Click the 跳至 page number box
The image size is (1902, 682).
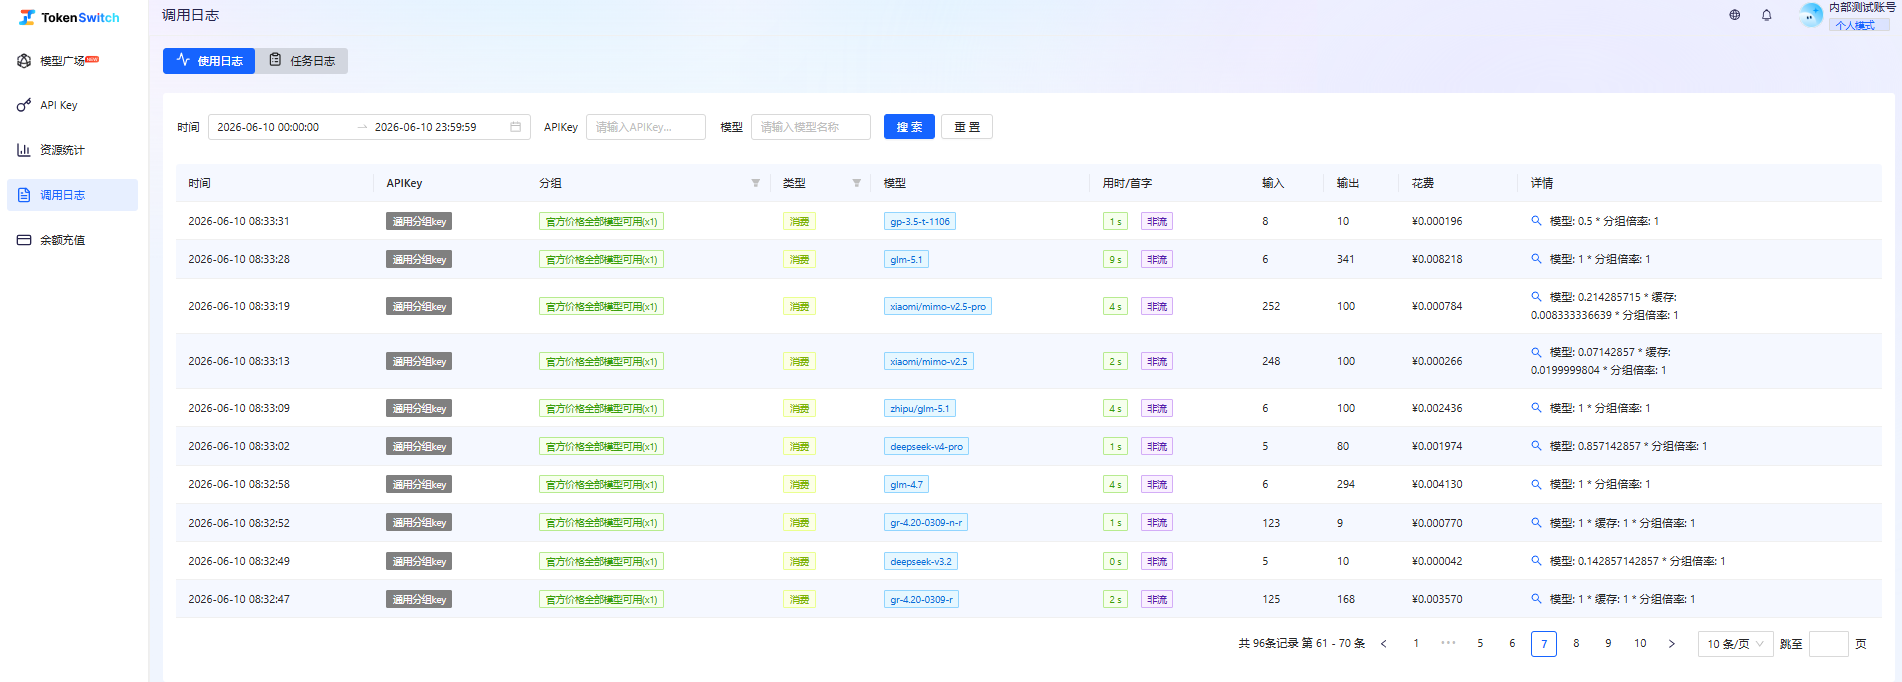click(x=1829, y=644)
